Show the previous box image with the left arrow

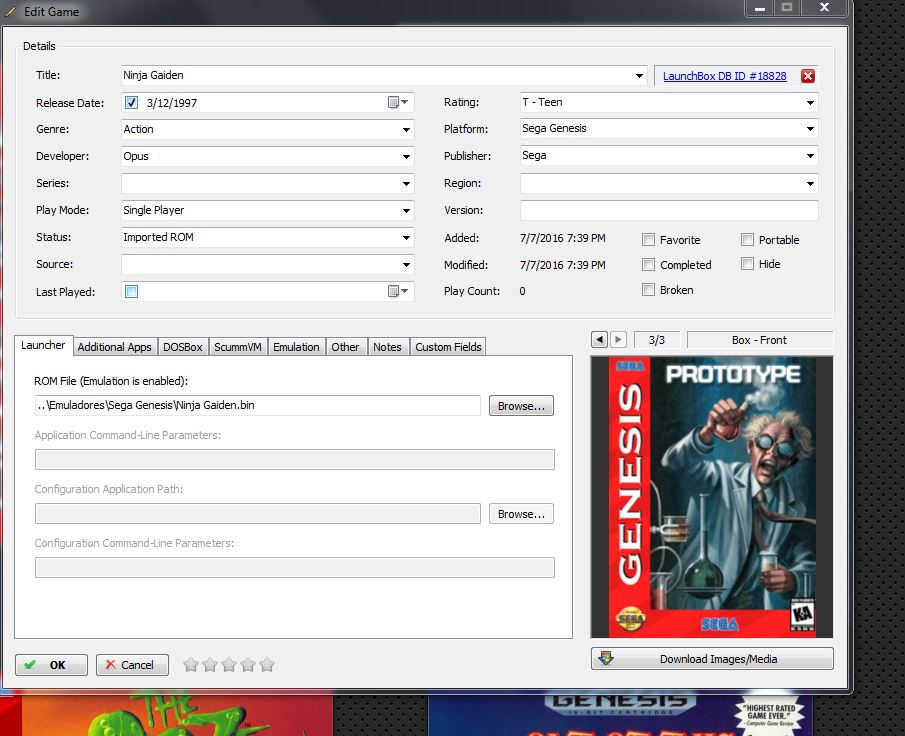point(600,339)
